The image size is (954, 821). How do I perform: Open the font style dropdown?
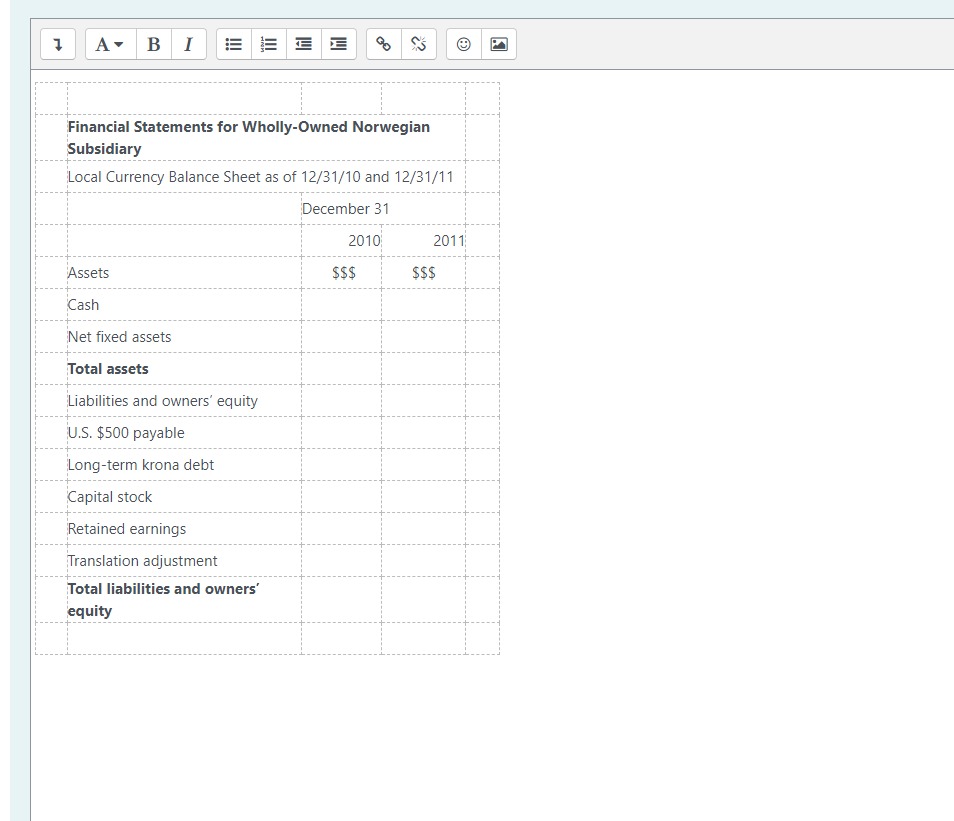pos(109,44)
